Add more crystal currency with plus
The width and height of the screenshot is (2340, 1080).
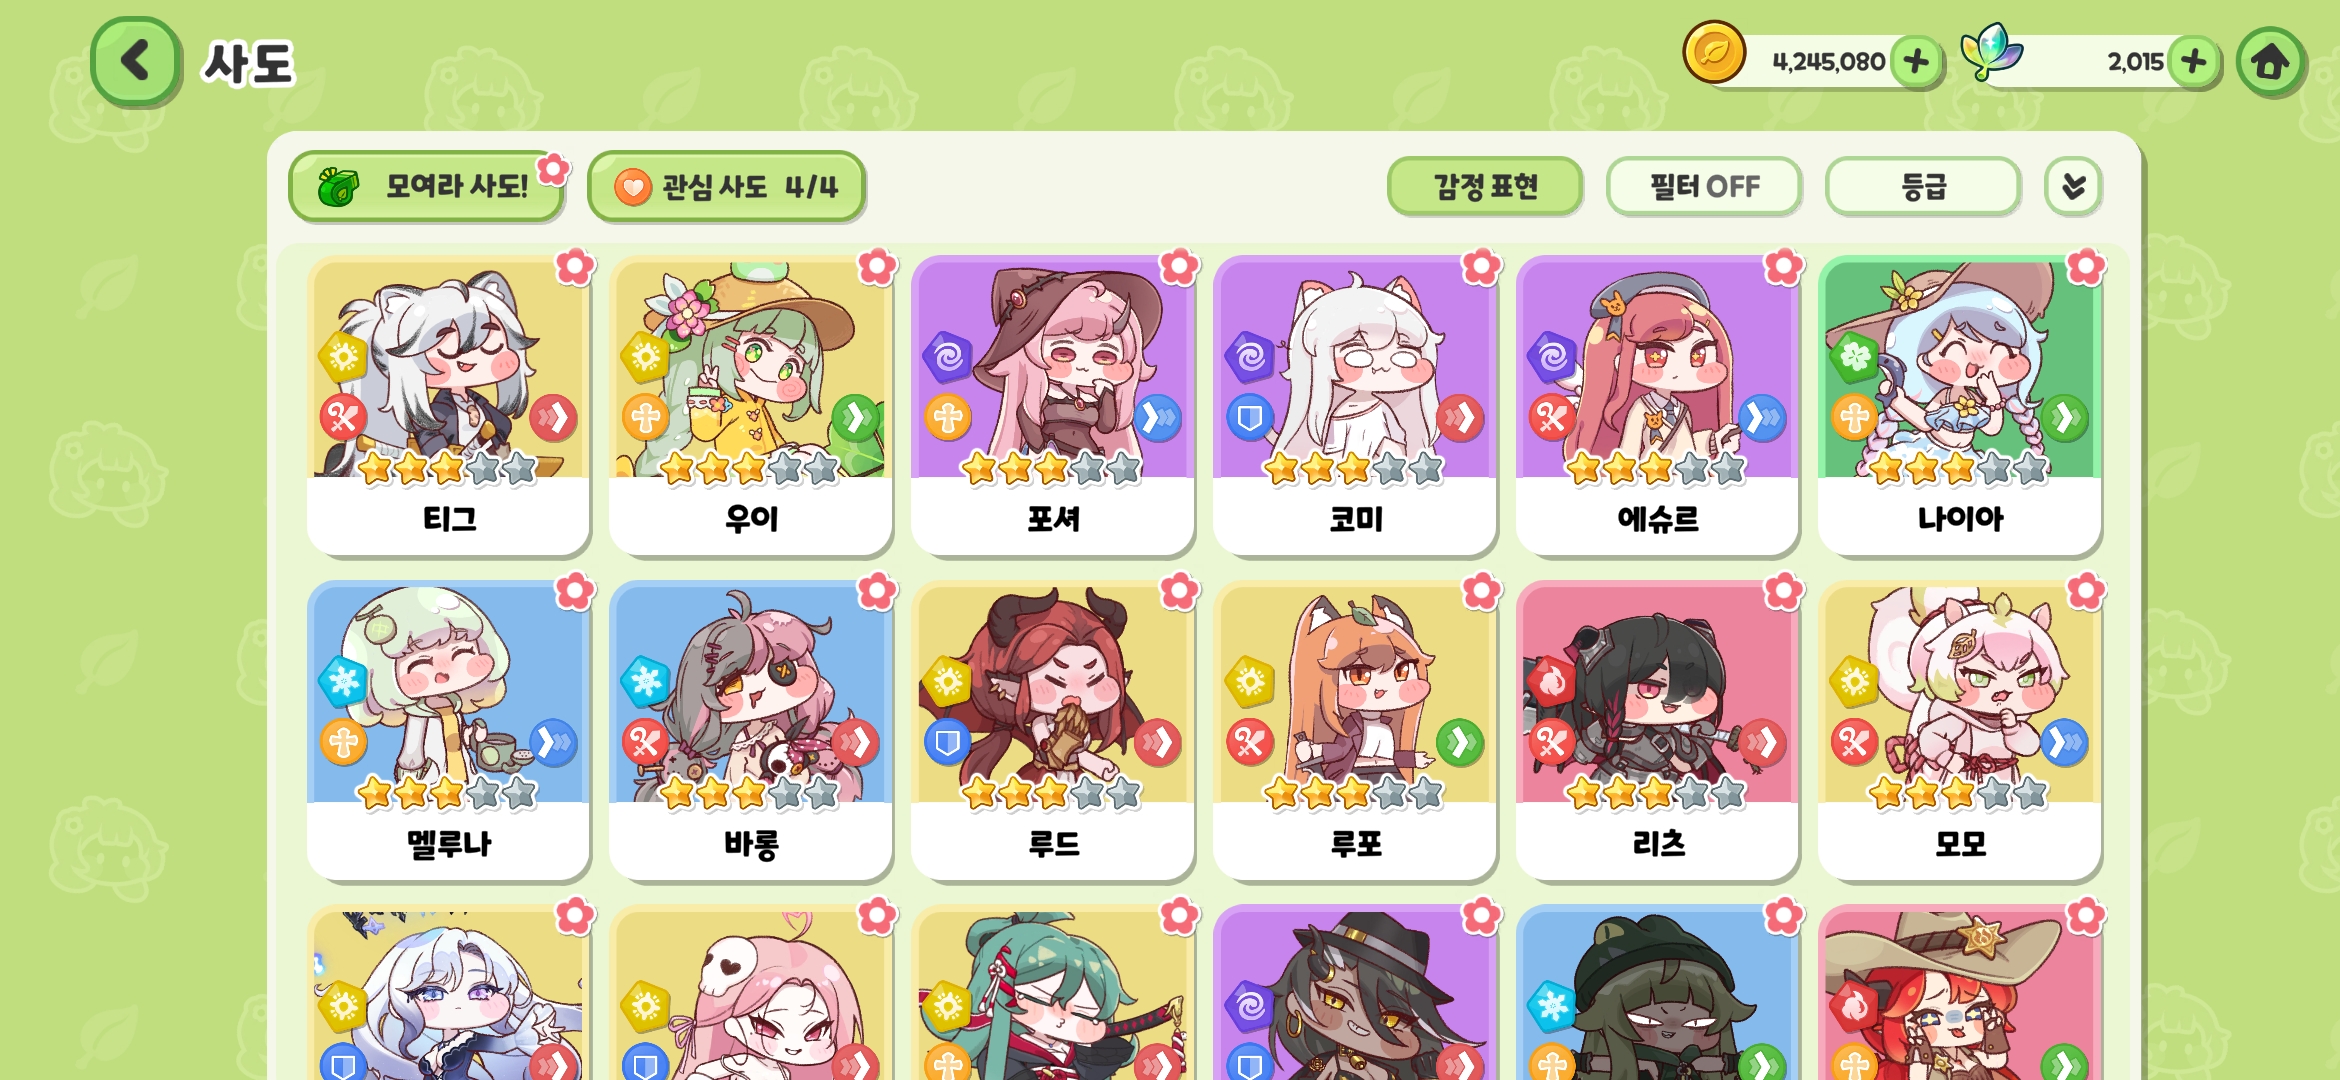(2193, 62)
